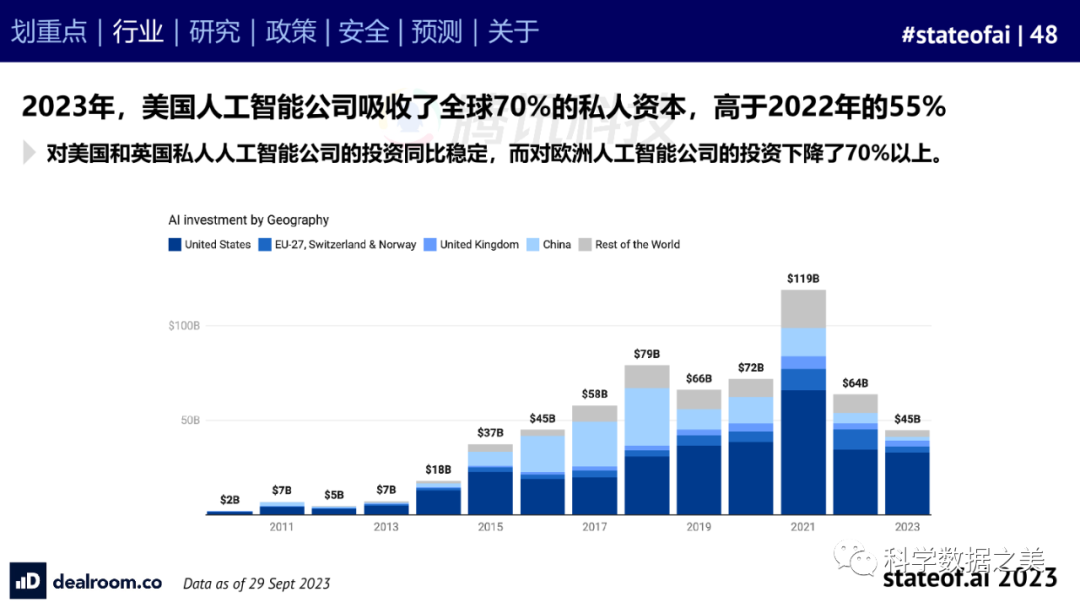Click the dealroom.co logo icon
The height and width of the screenshot is (608, 1080).
pos(28,581)
